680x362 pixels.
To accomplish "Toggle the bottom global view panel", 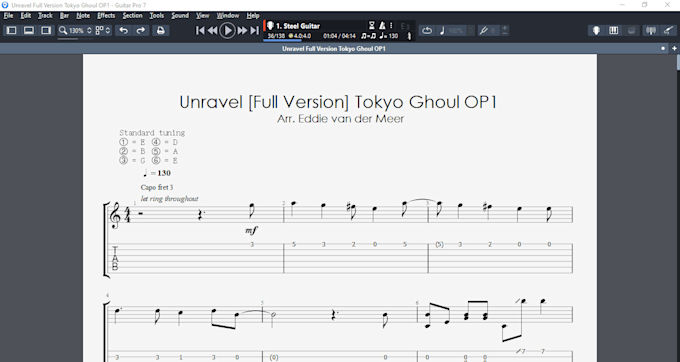I will coord(29,30).
